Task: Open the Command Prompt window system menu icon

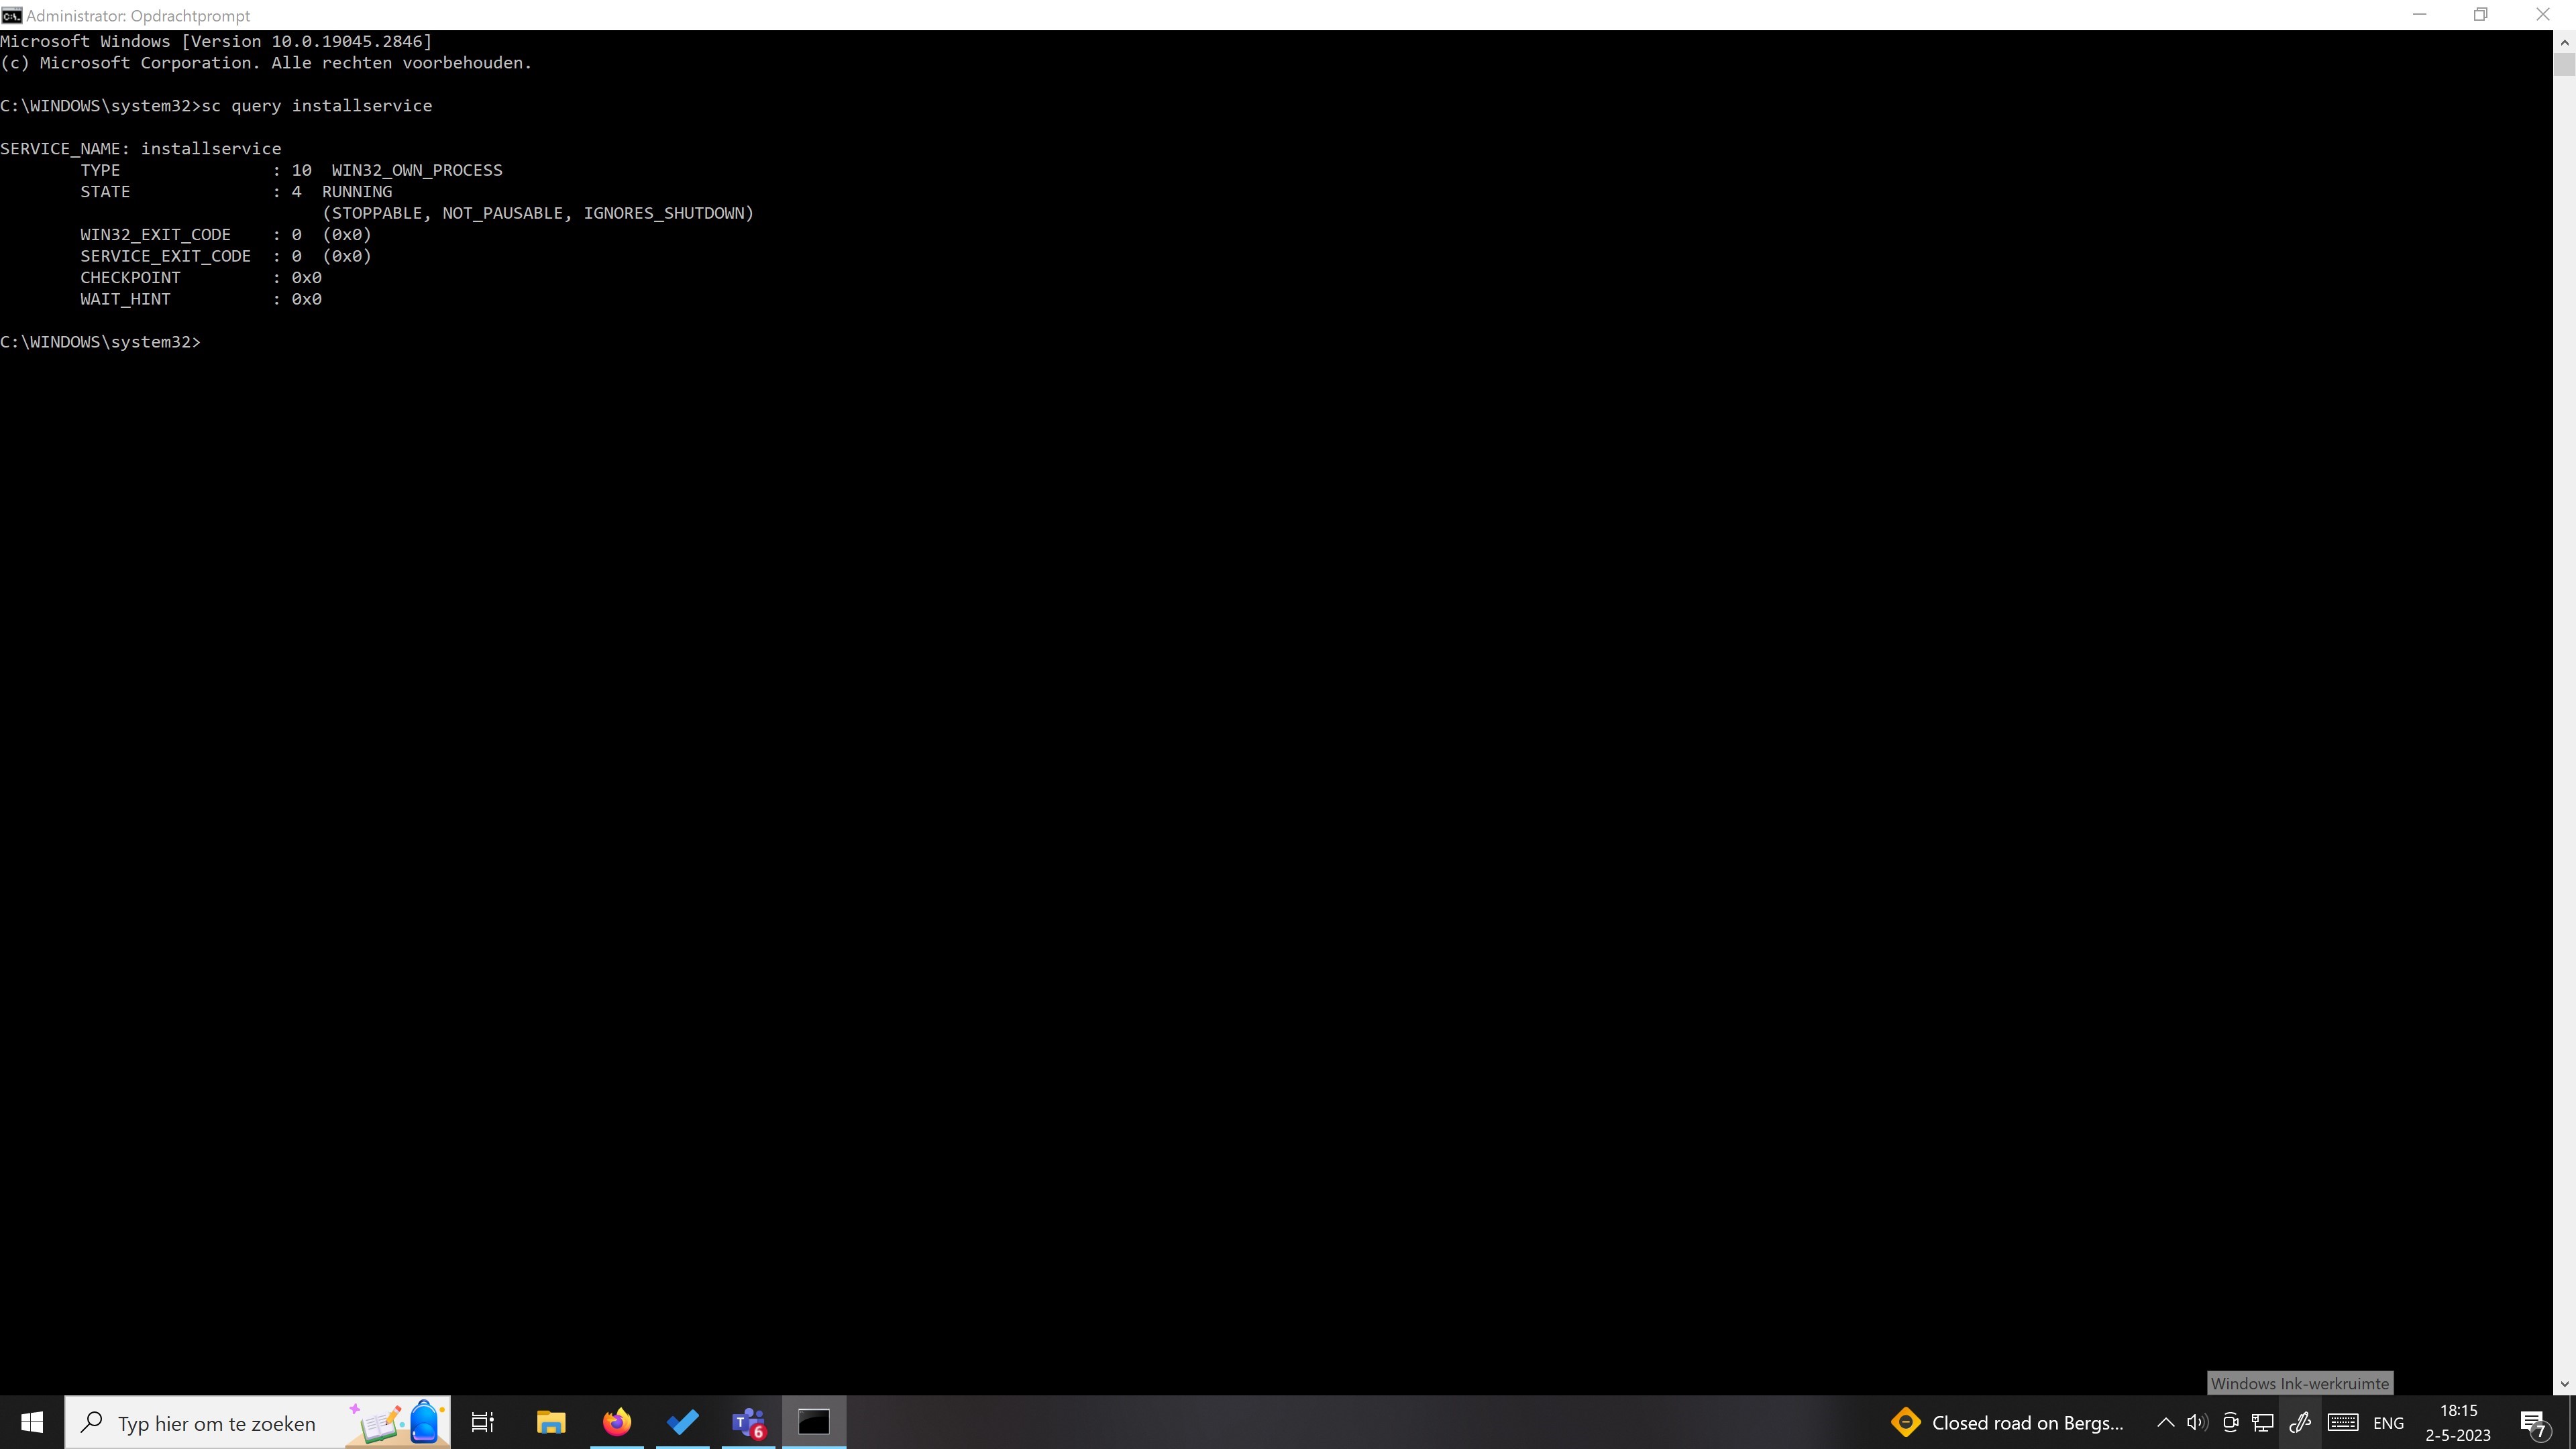Action: click(11, 15)
